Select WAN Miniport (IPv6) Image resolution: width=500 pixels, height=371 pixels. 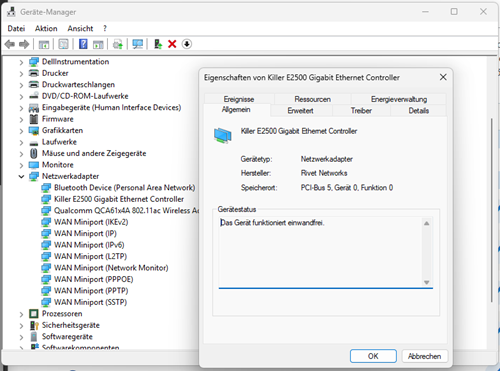point(89,245)
